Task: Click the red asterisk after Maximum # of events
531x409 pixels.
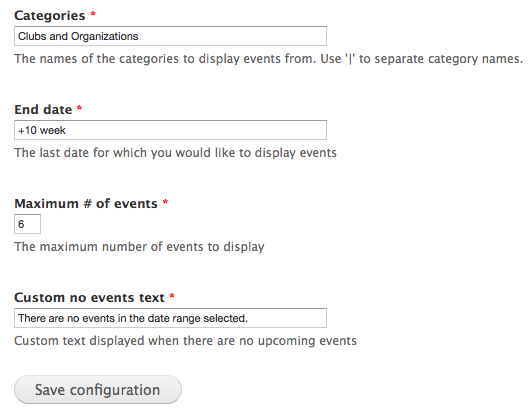Action: (165, 202)
